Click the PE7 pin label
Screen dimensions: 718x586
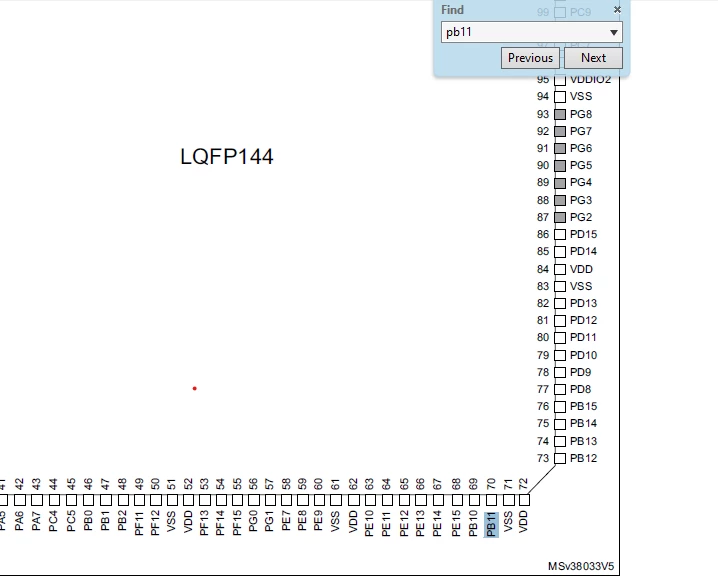point(286,521)
